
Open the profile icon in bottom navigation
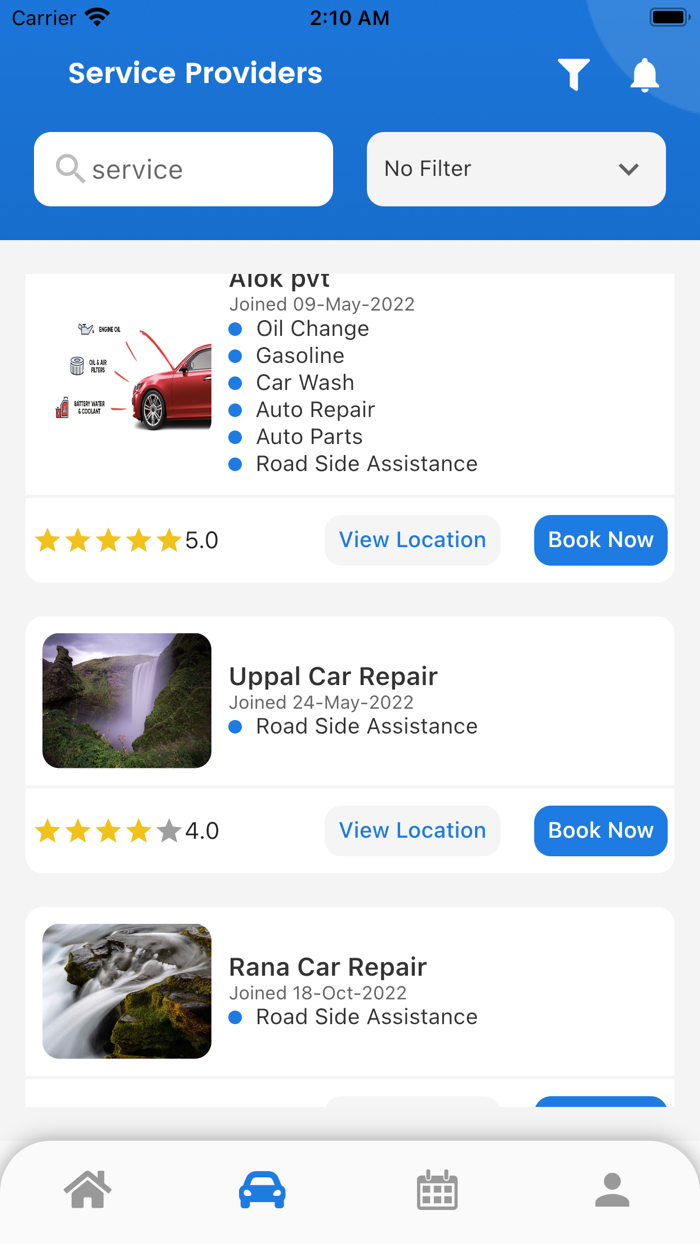pos(612,1189)
